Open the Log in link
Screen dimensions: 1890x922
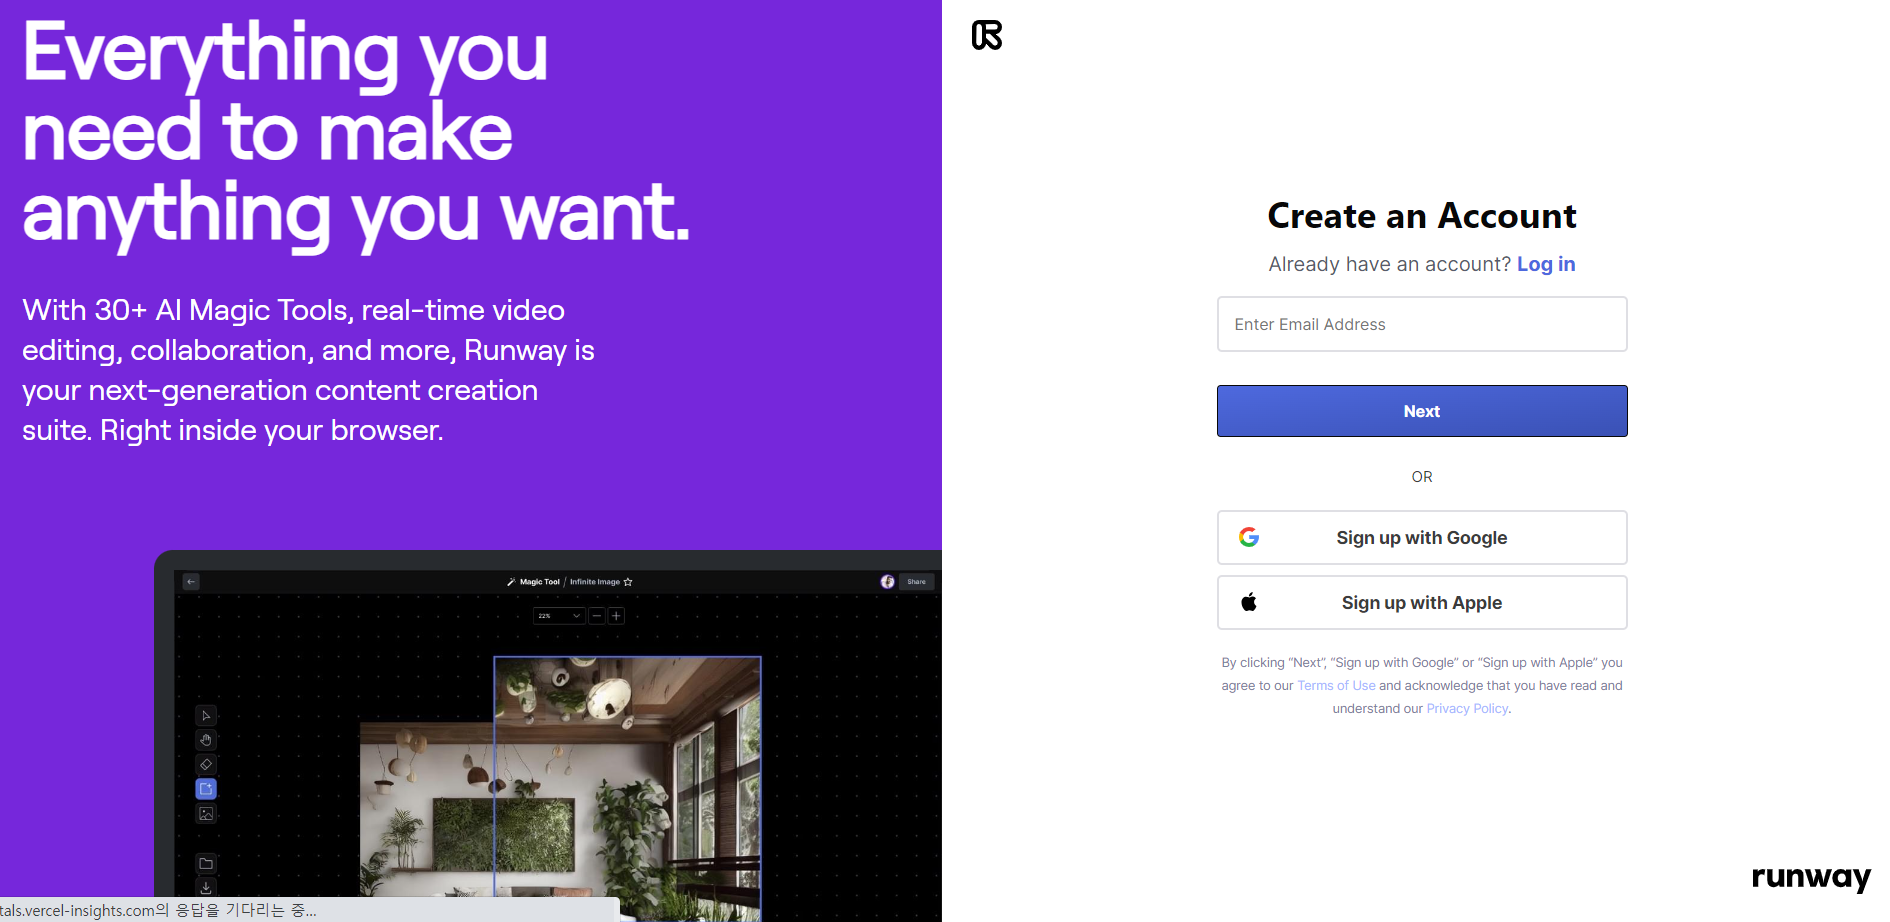tap(1546, 264)
